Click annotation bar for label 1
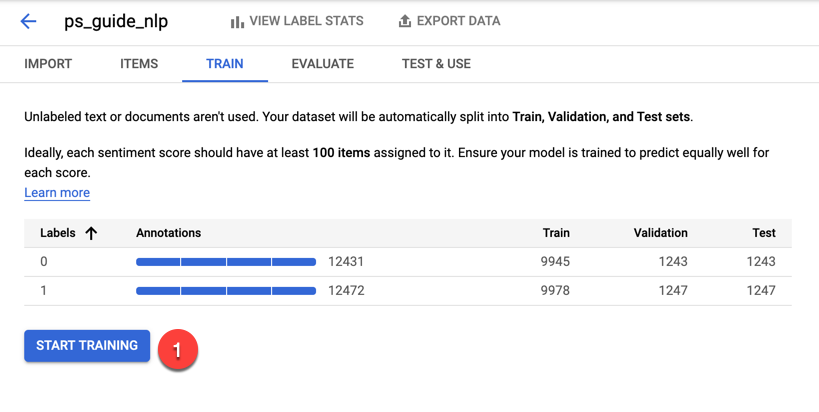Screen dimensions: 819x412 pos(226,291)
